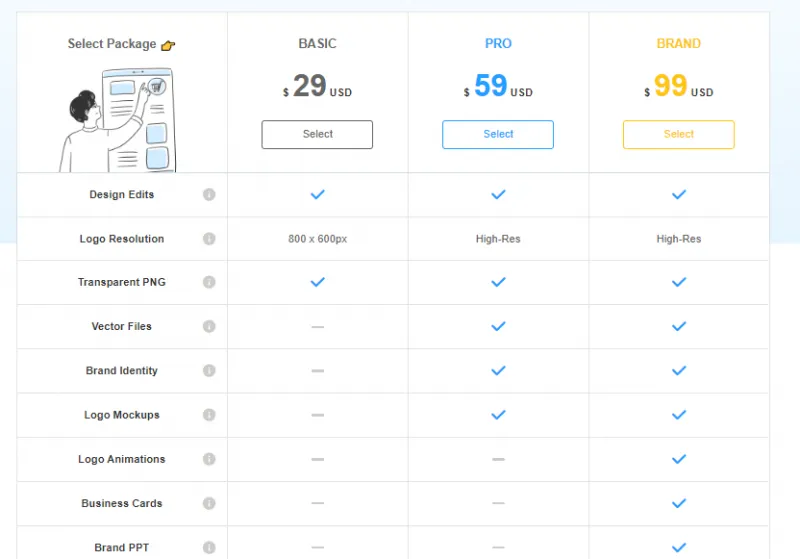Click the BRAND plan heading
The height and width of the screenshot is (559, 800).
[678, 44]
